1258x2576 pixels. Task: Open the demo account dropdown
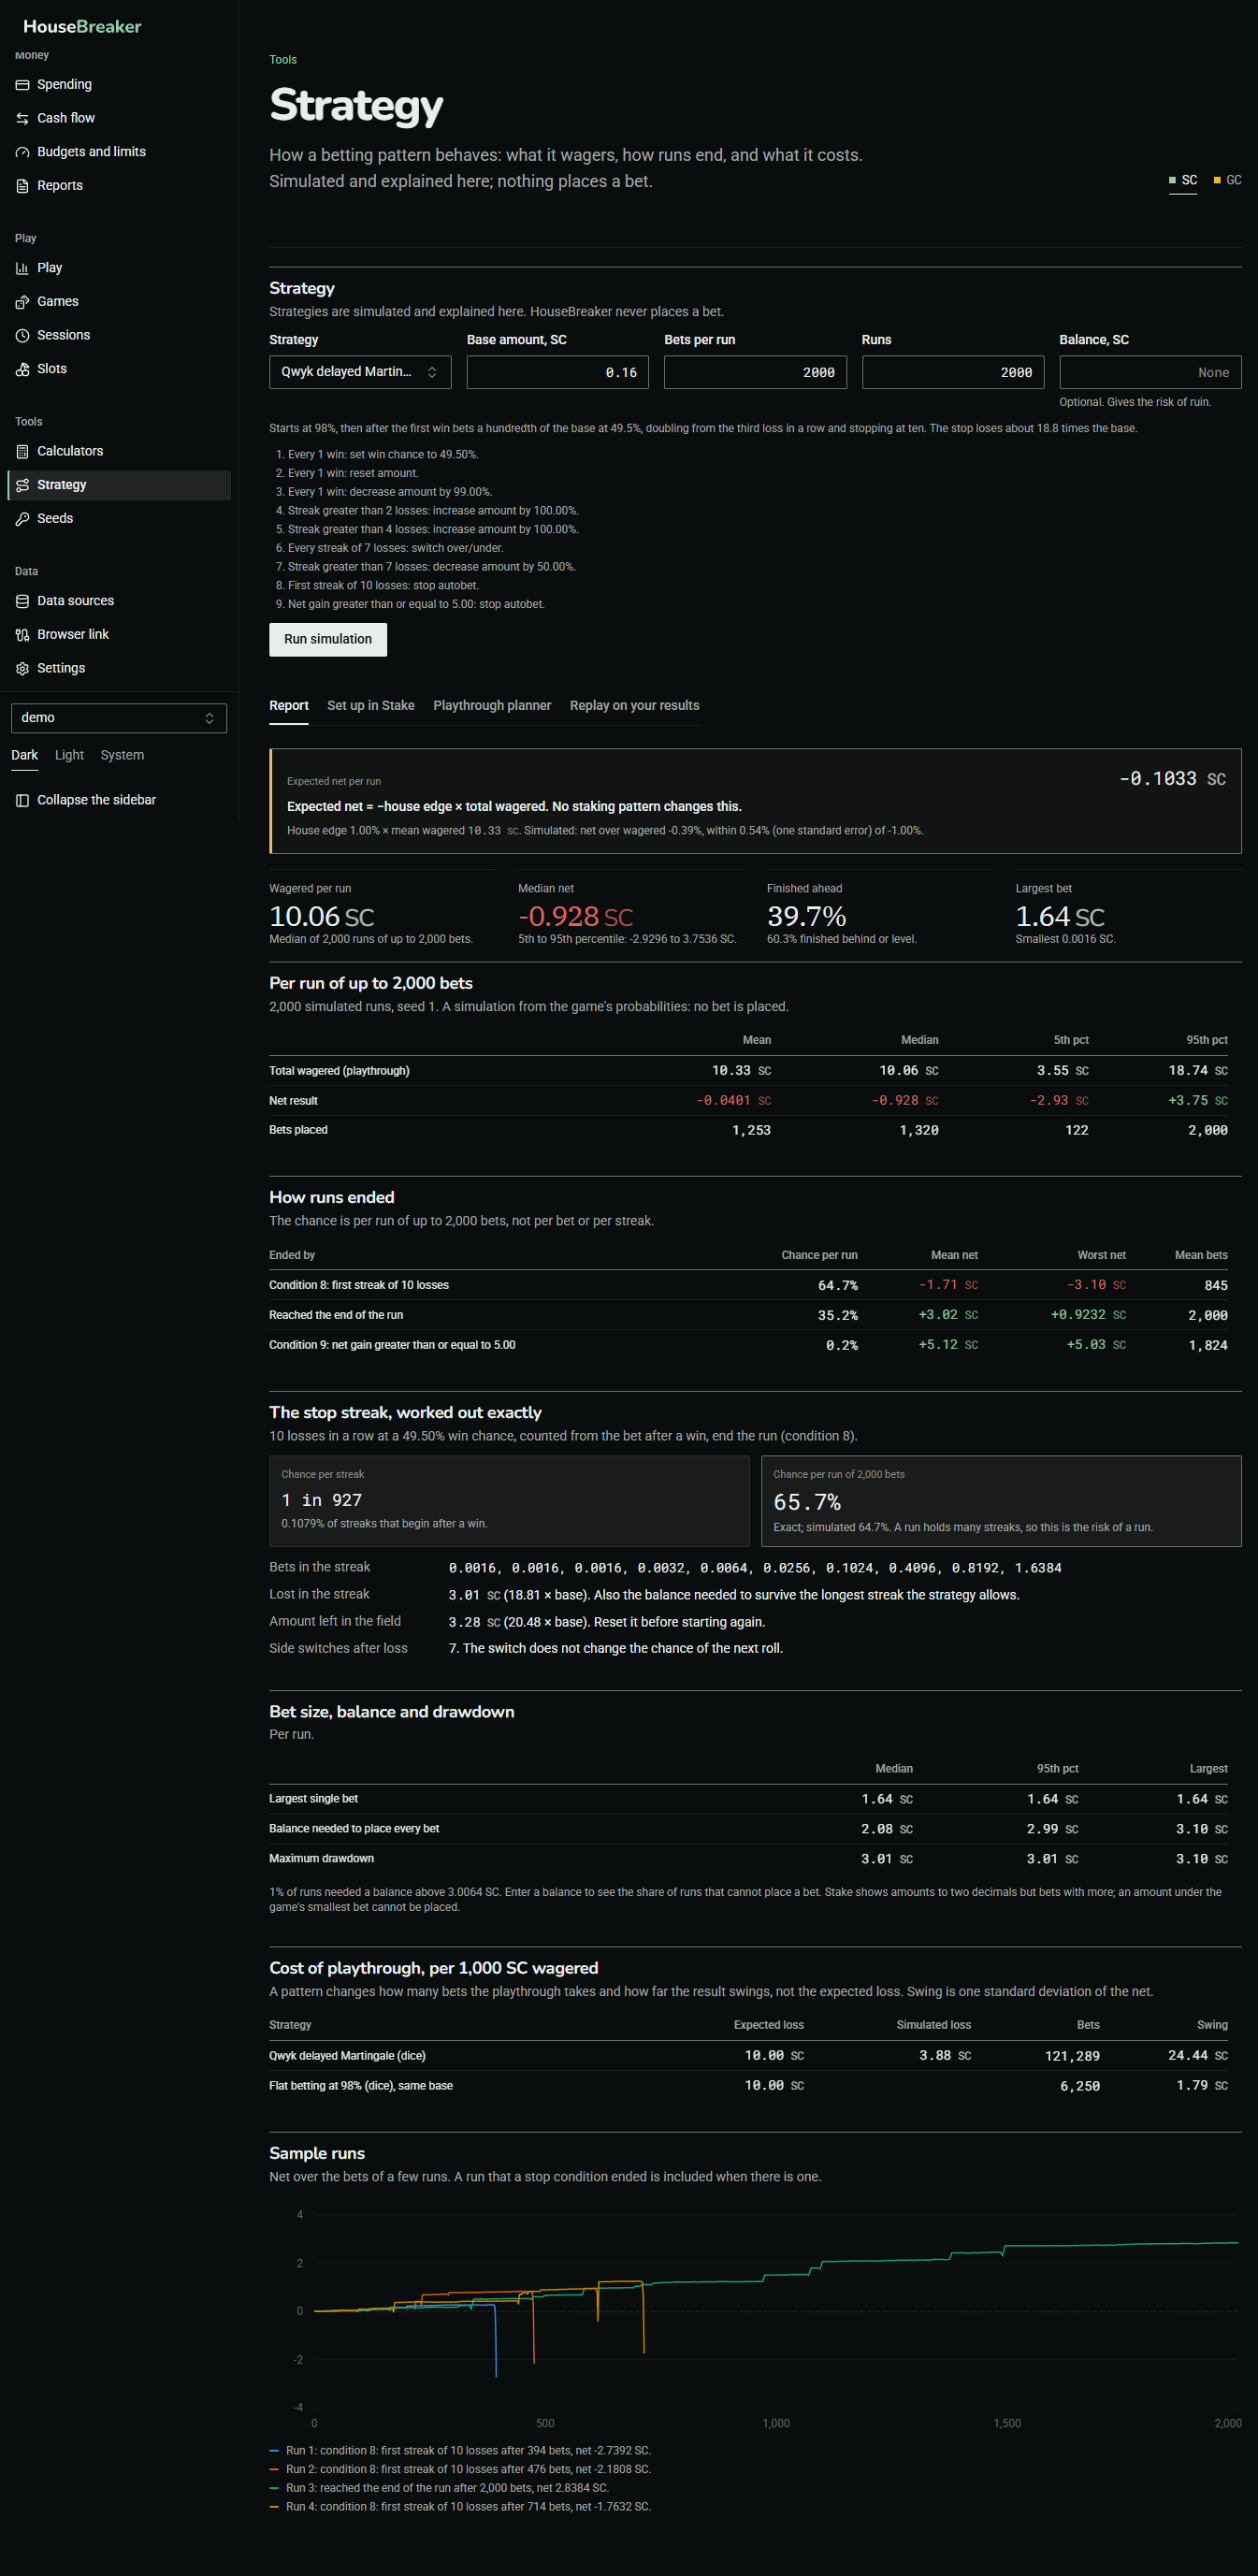119,718
